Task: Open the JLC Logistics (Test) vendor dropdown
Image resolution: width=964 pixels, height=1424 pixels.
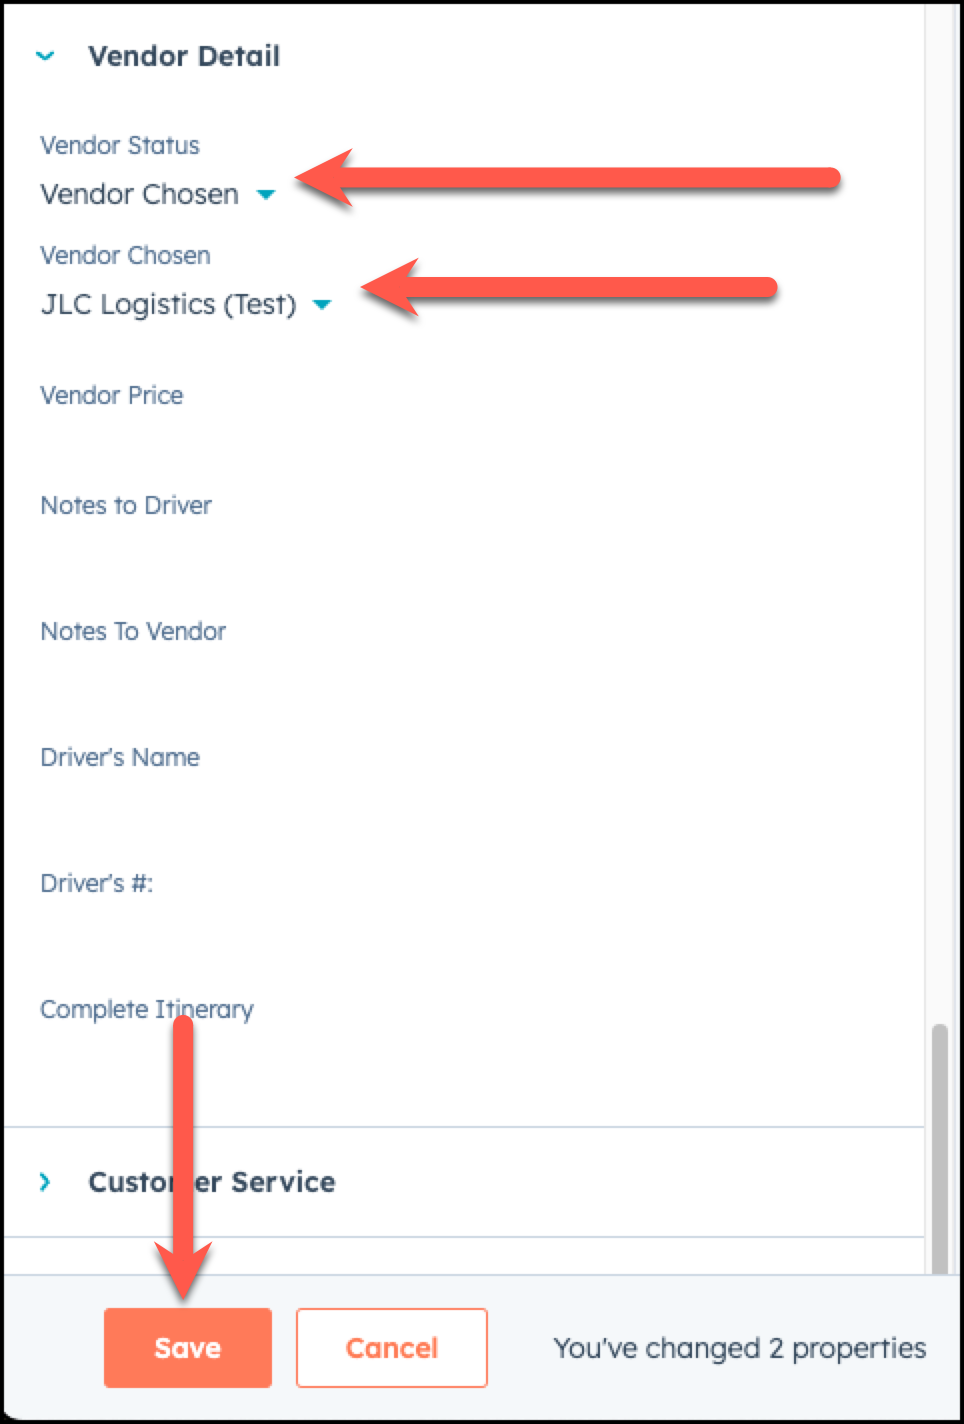Action: click(x=169, y=304)
